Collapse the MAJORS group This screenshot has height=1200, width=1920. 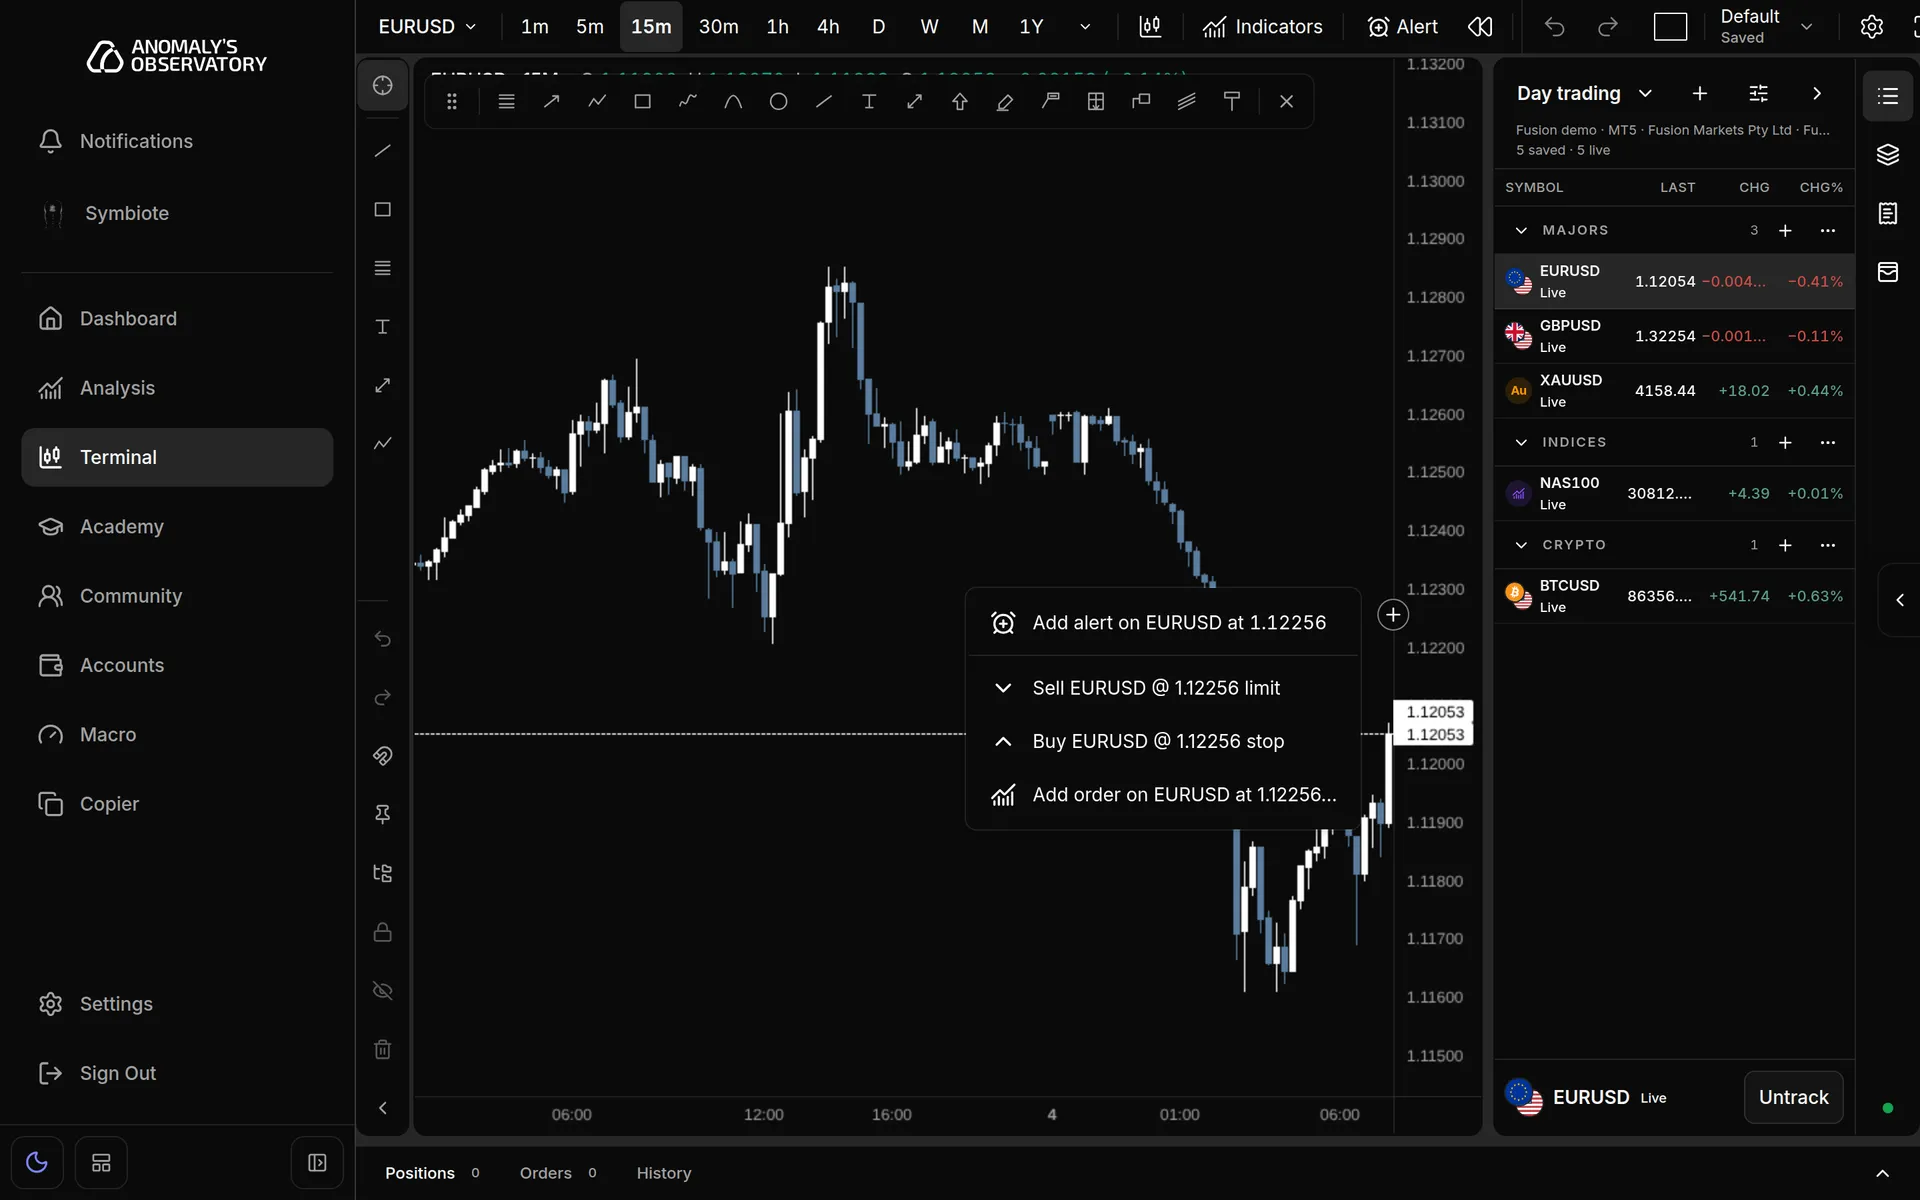[x=1521, y=231]
